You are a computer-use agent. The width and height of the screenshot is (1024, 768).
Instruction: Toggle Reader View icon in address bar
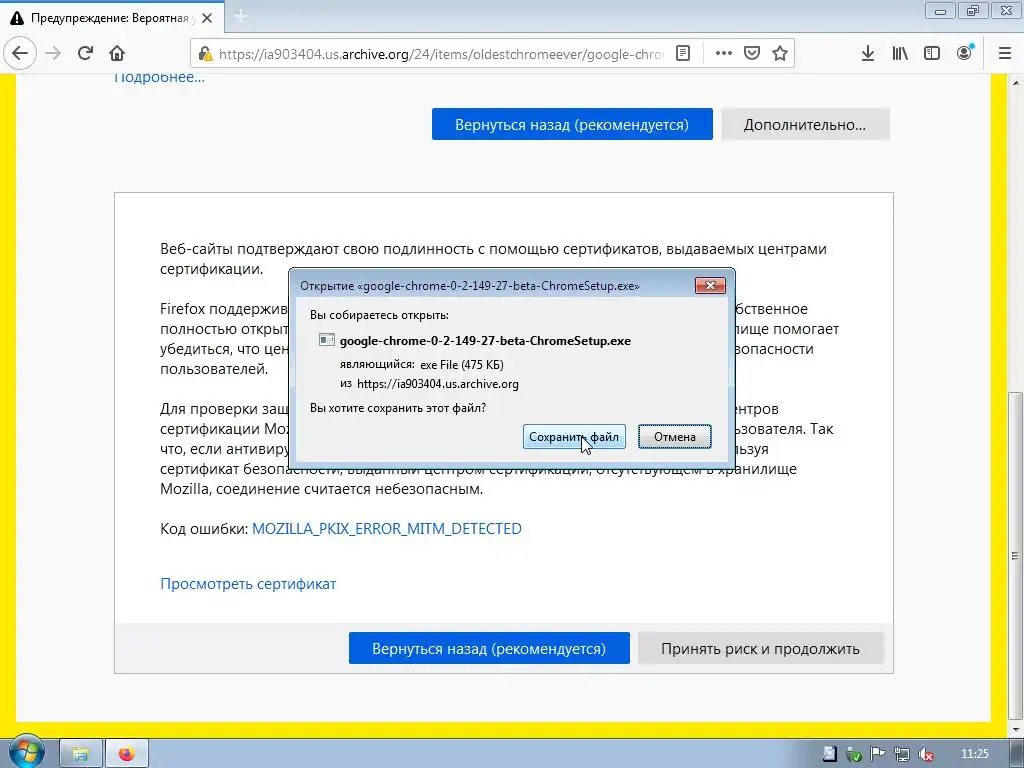(x=682, y=54)
